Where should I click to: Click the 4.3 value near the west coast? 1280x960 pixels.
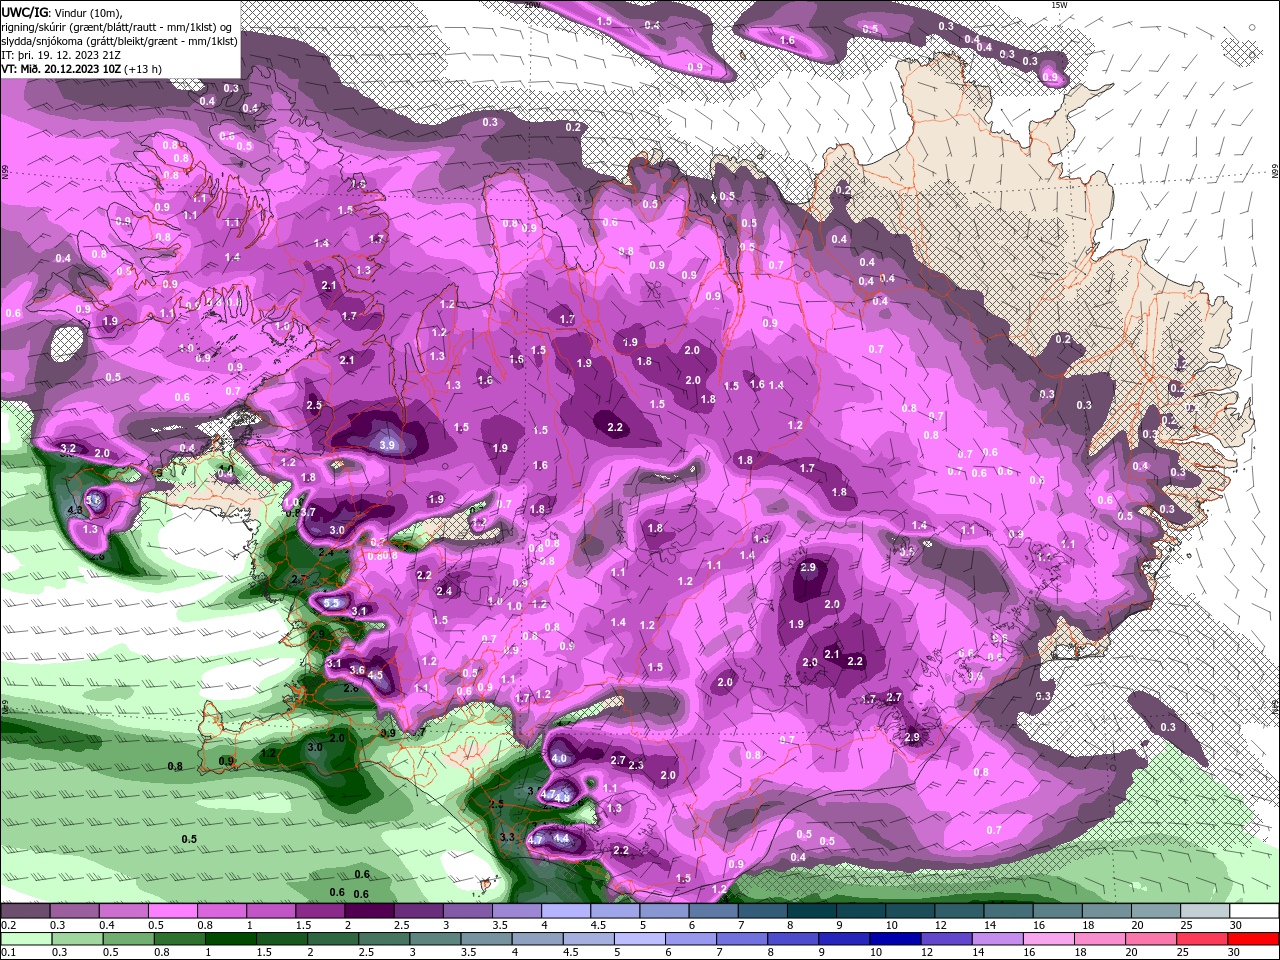coord(75,510)
